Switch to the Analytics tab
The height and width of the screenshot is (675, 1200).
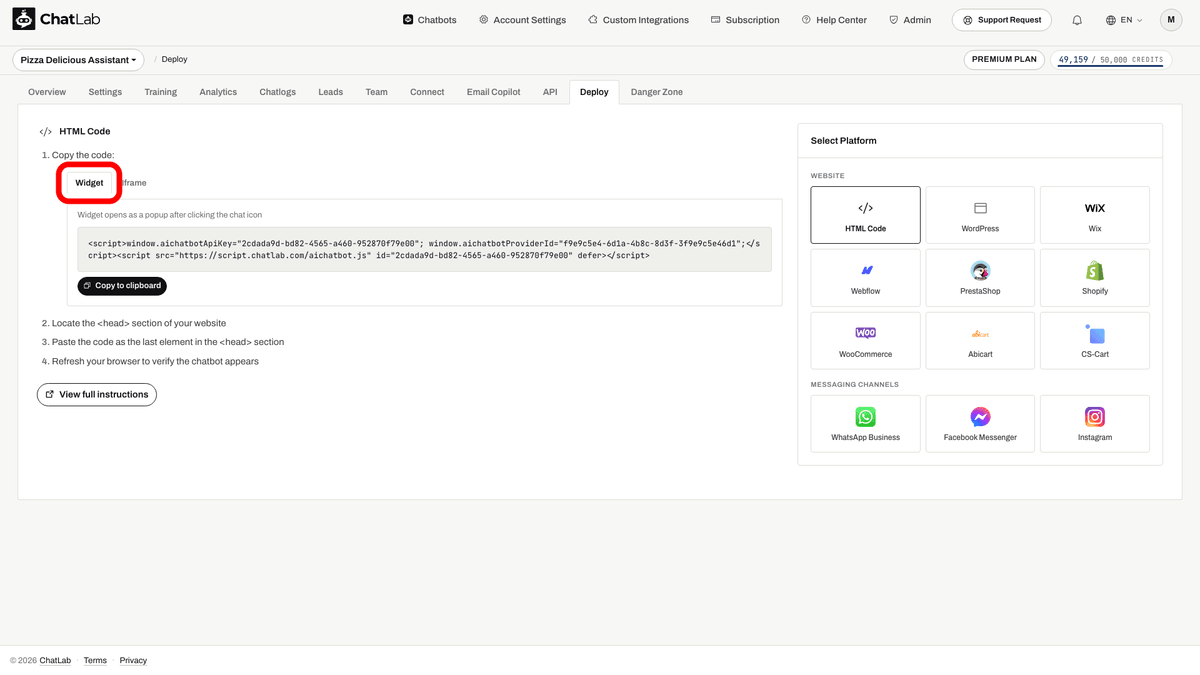tap(218, 92)
